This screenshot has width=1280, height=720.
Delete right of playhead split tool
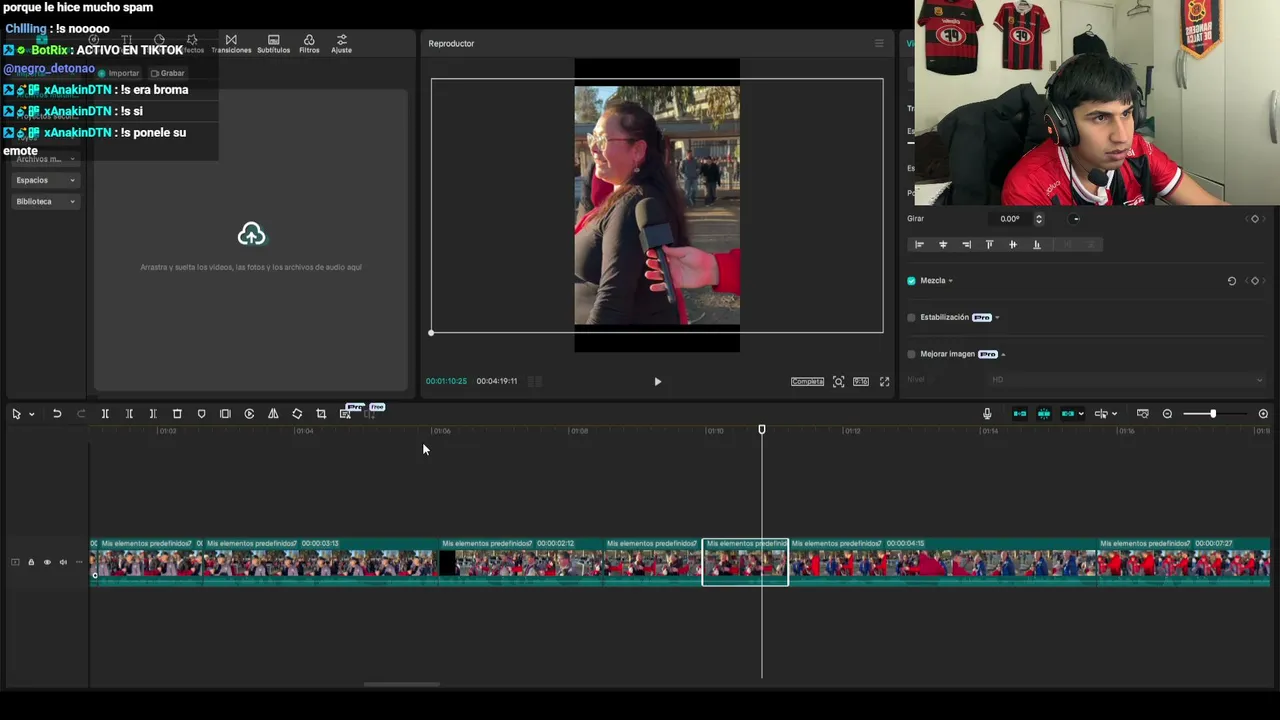(x=153, y=414)
